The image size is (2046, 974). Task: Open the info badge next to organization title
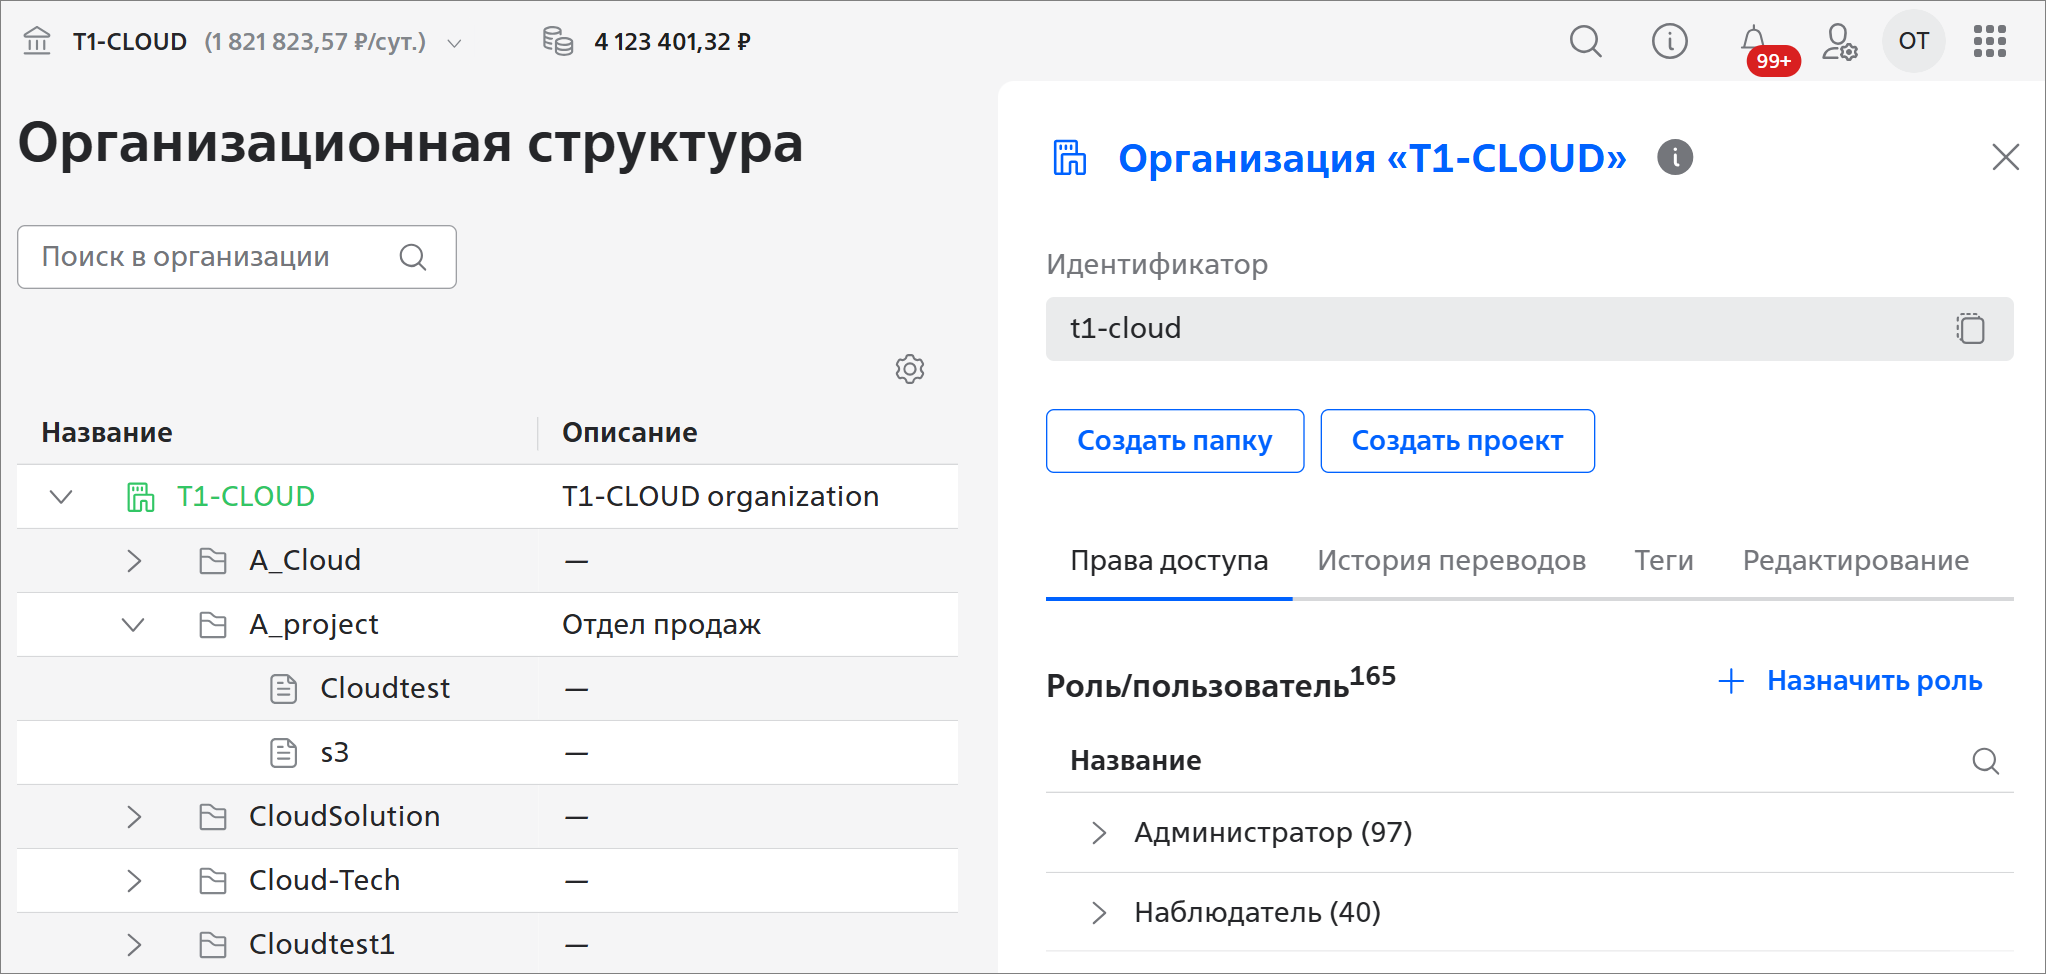pyautogui.click(x=1675, y=157)
